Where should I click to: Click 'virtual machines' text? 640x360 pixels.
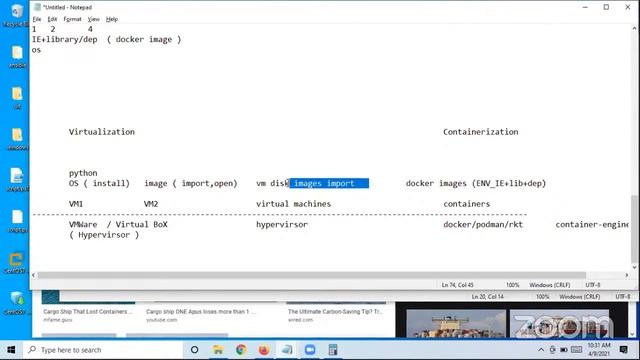(293, 204)
